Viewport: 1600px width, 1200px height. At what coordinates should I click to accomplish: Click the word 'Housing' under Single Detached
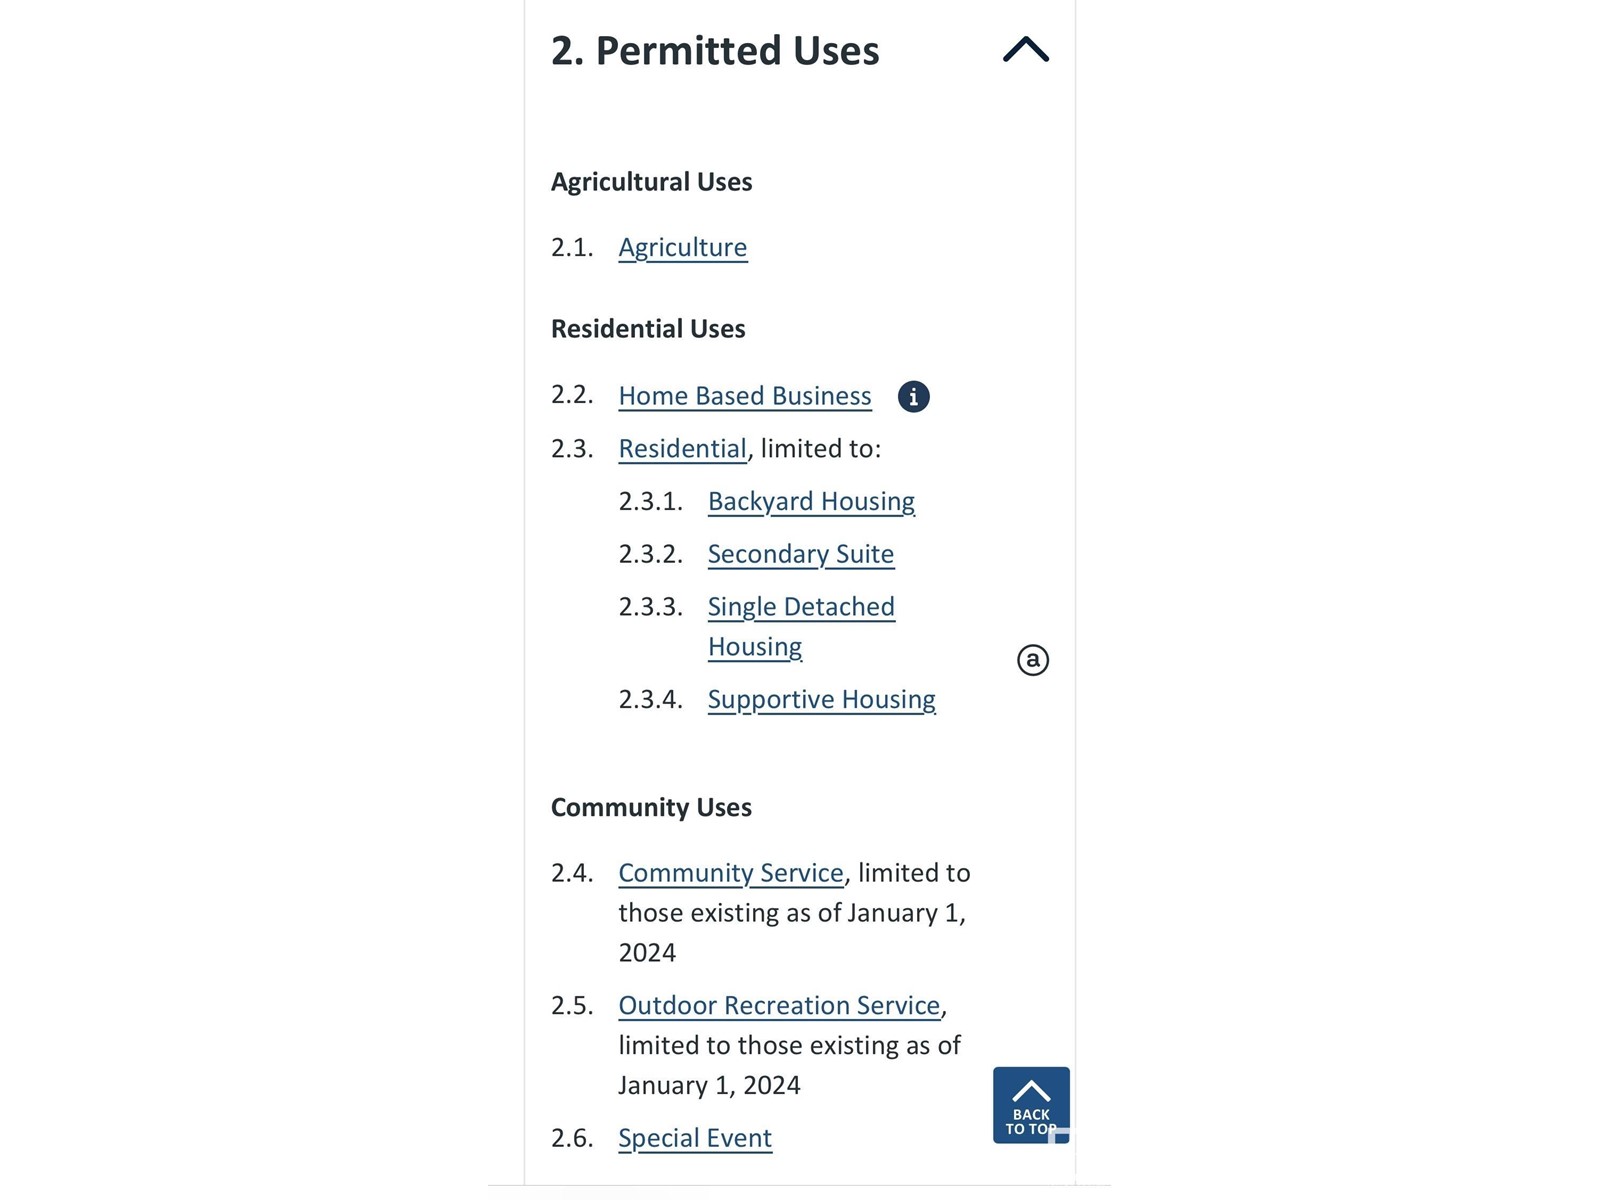click(755, 648)
